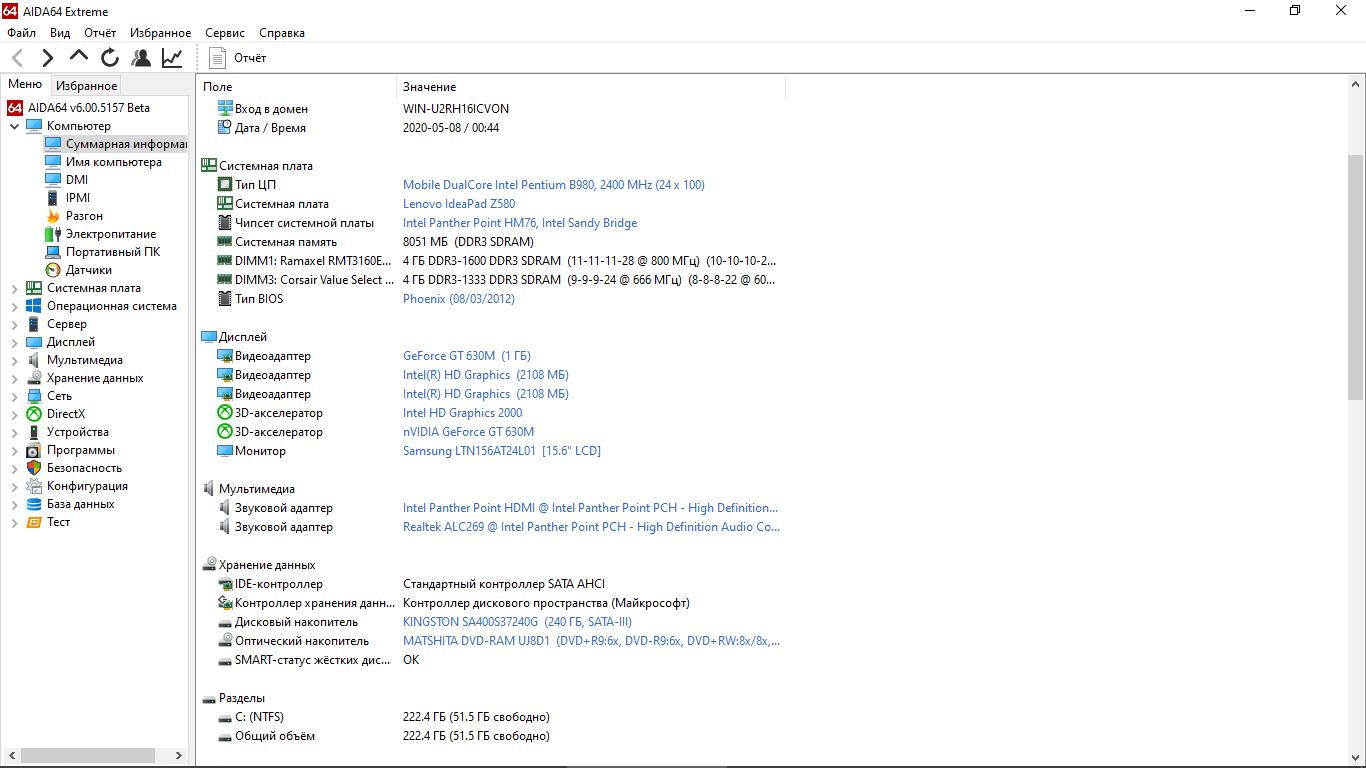Select the C: (NTFS) partition row
Screen dimensions: 1366x768
click(x=384, y=717)
